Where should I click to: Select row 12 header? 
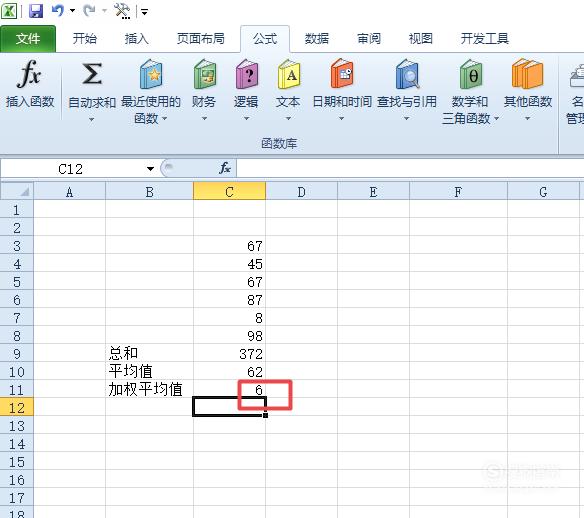[x=17, y=408]
